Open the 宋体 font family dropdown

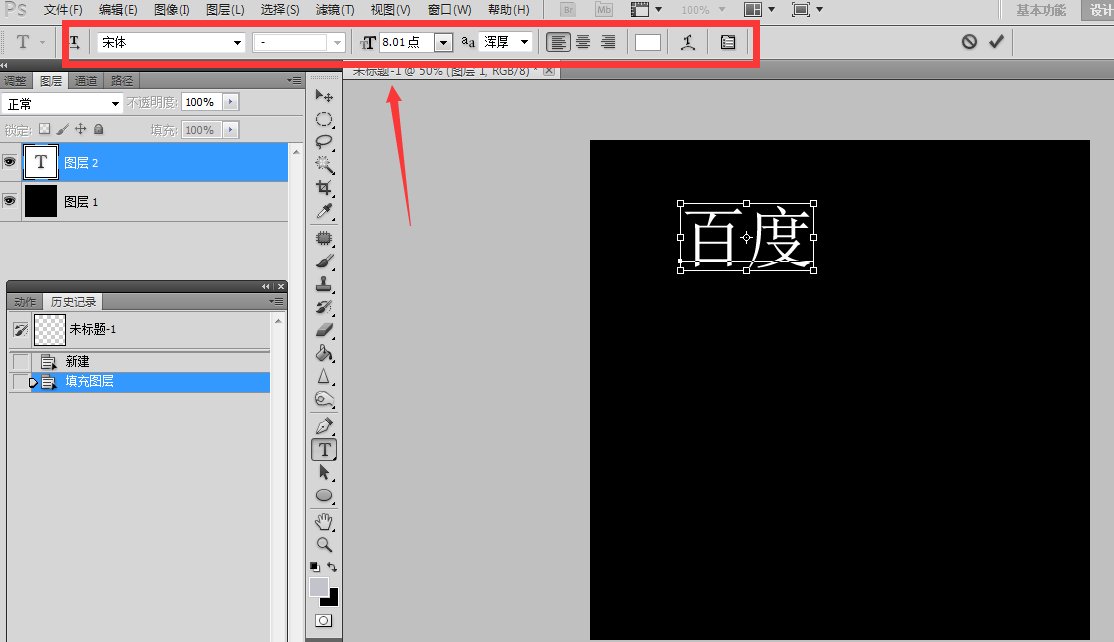(238, 42)
